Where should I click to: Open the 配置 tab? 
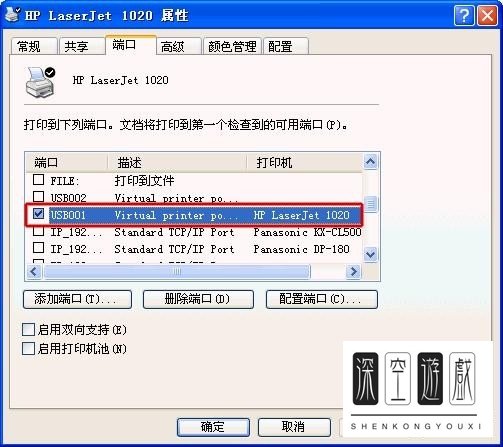pos(286,46)
